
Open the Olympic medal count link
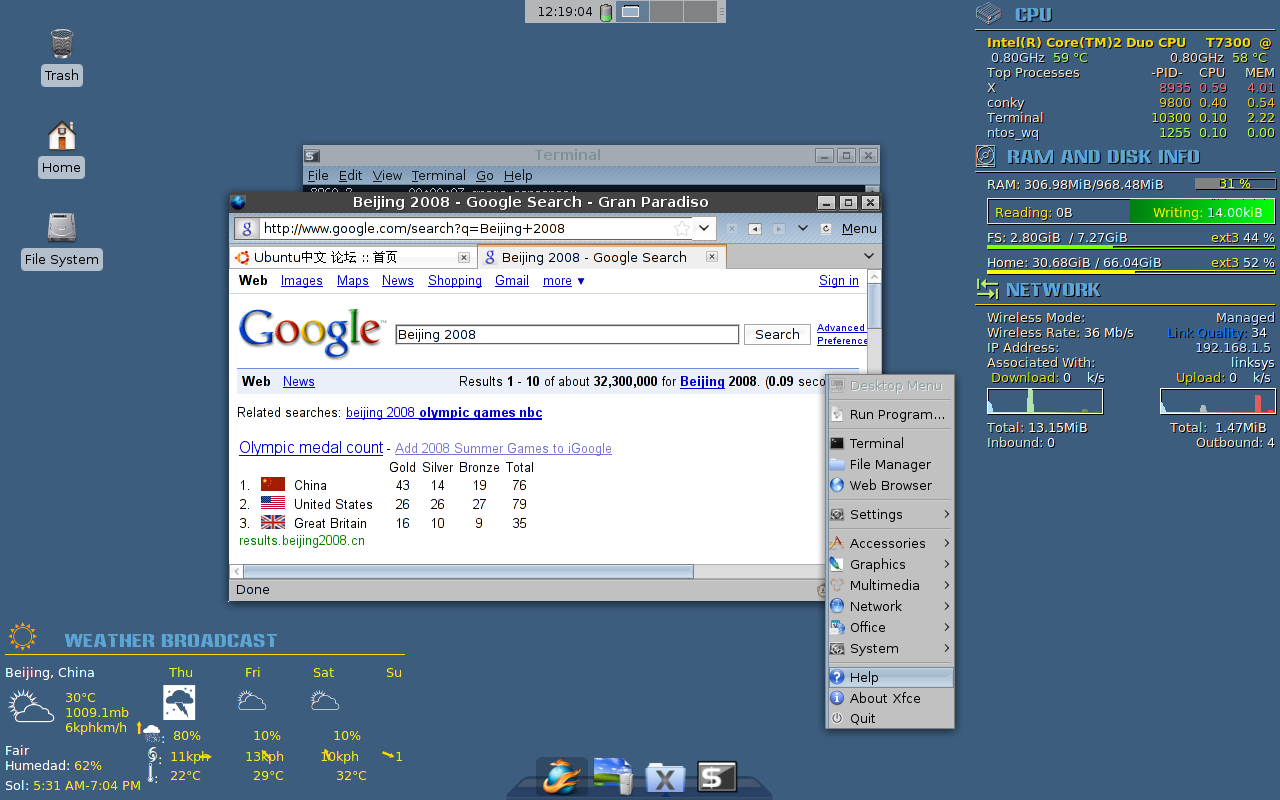[311, 447]
